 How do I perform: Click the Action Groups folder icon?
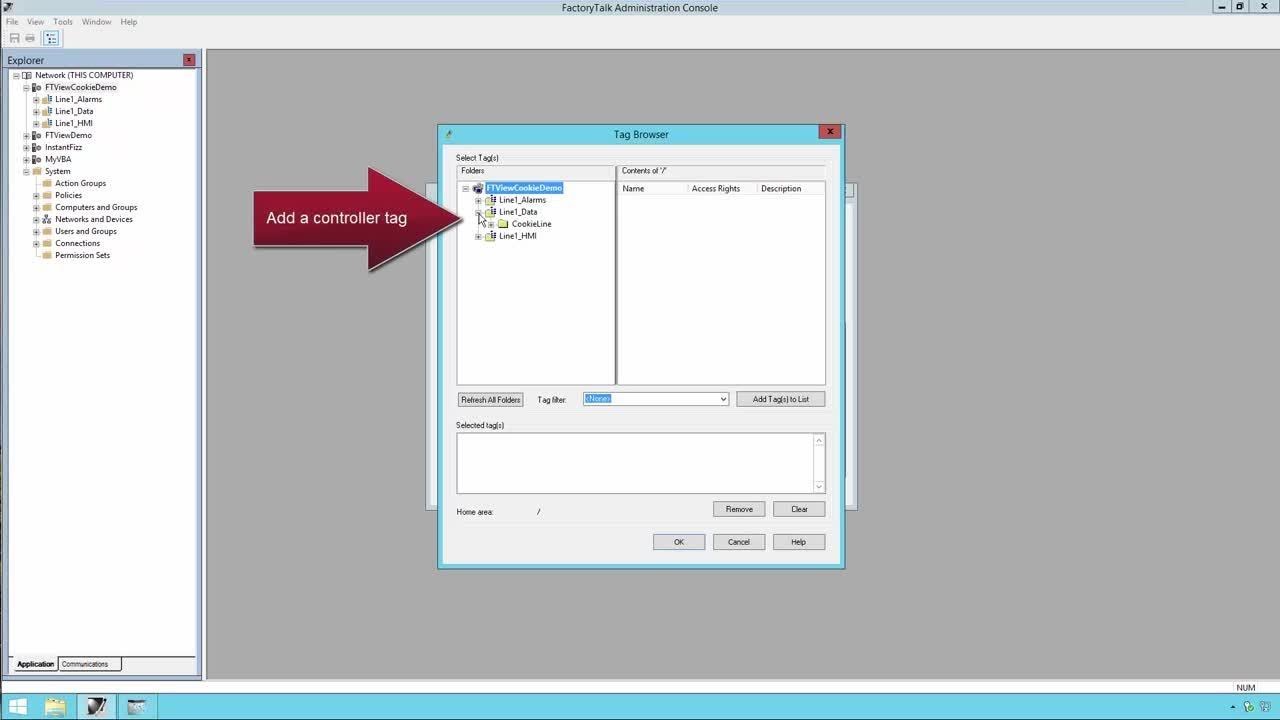47,183
